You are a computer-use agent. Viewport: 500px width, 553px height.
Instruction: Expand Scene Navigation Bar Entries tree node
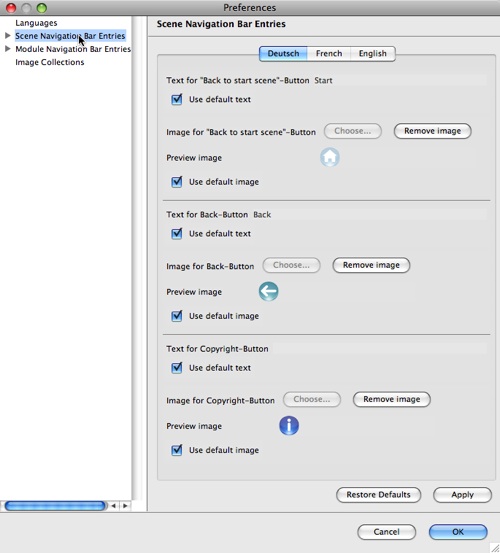click(x=7, y=36)
